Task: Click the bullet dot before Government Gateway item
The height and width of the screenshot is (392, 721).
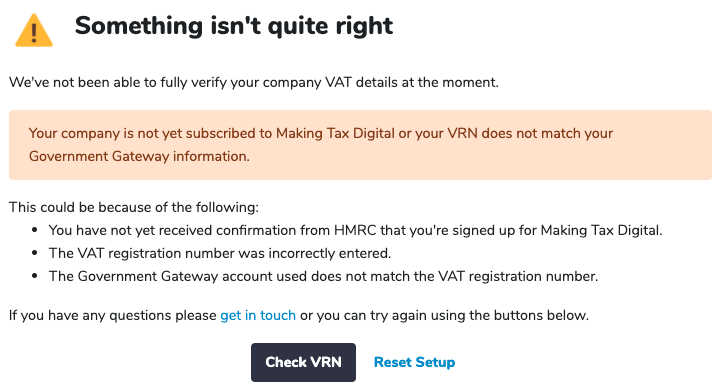Action: pyautogui.click(x=34, y=276)
